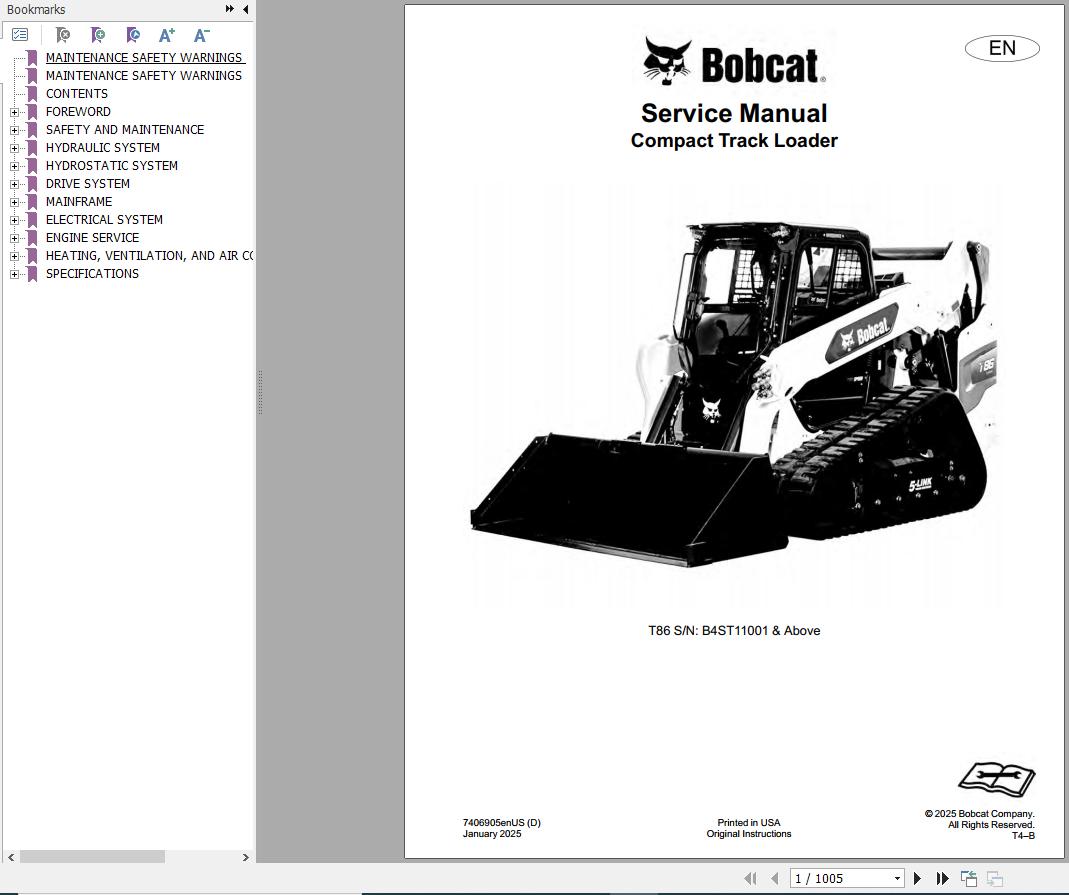Click the 'Service Manual' title text
This screenshot has width=1069, height=895.
point(734,113)
